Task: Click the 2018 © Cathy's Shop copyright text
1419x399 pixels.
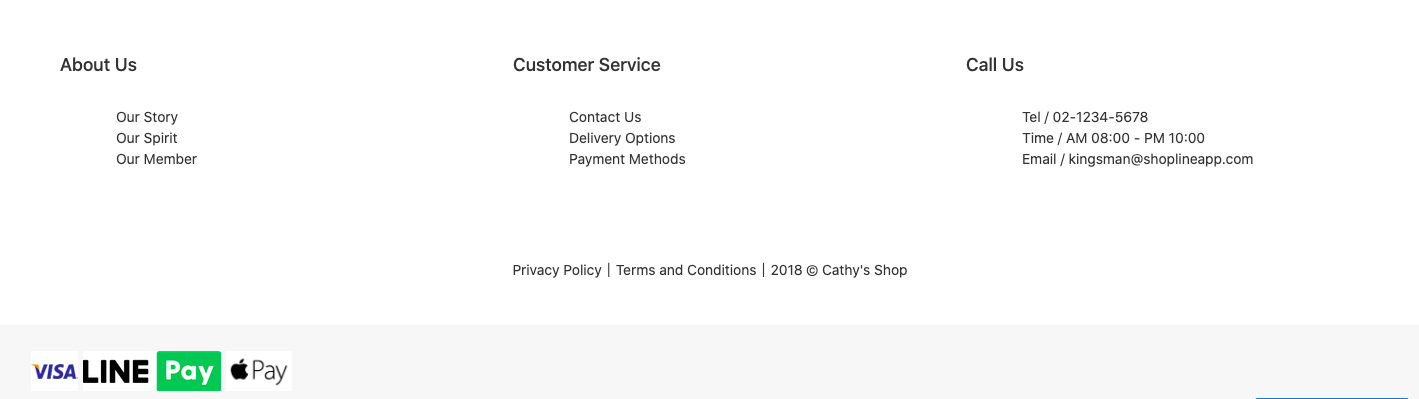Action: (839, 270)
